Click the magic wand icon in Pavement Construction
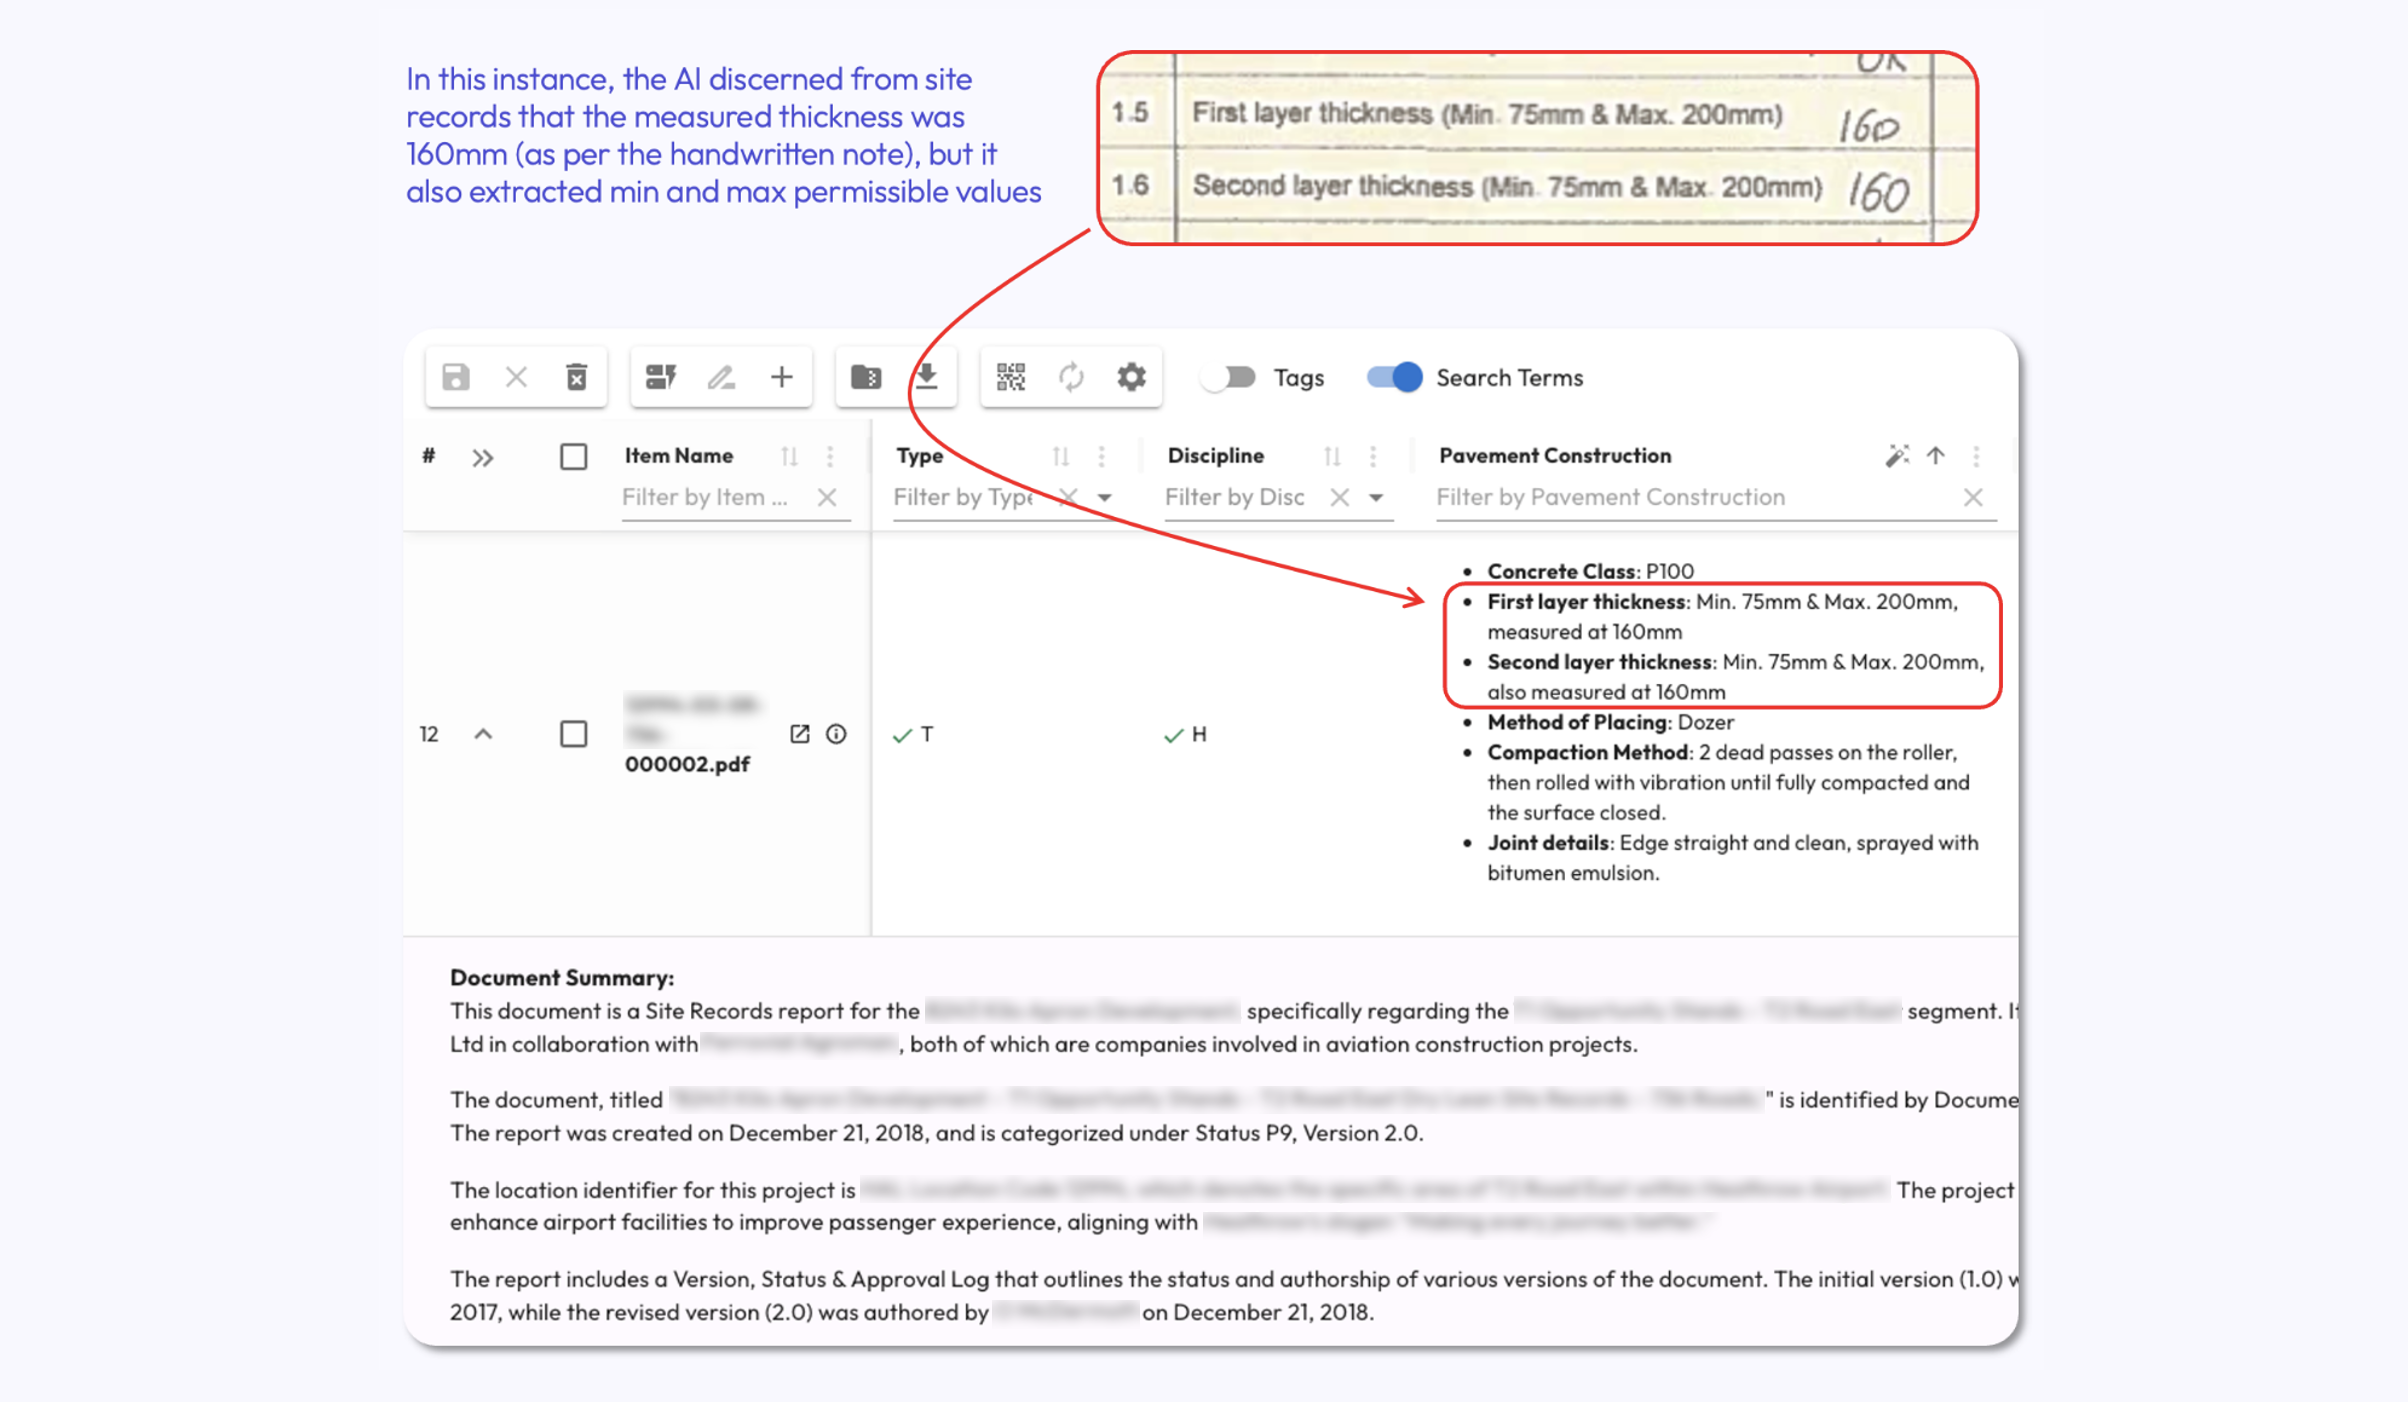Image resolution: width=2408 pixels, height=1402 pixels. [x=1896, y=456]
